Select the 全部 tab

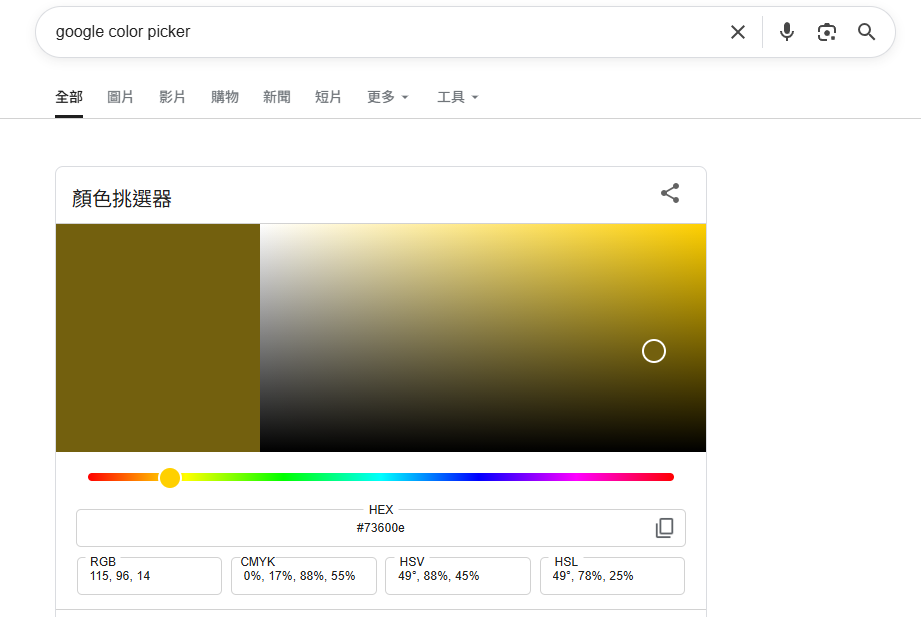(x=69, y=97)
